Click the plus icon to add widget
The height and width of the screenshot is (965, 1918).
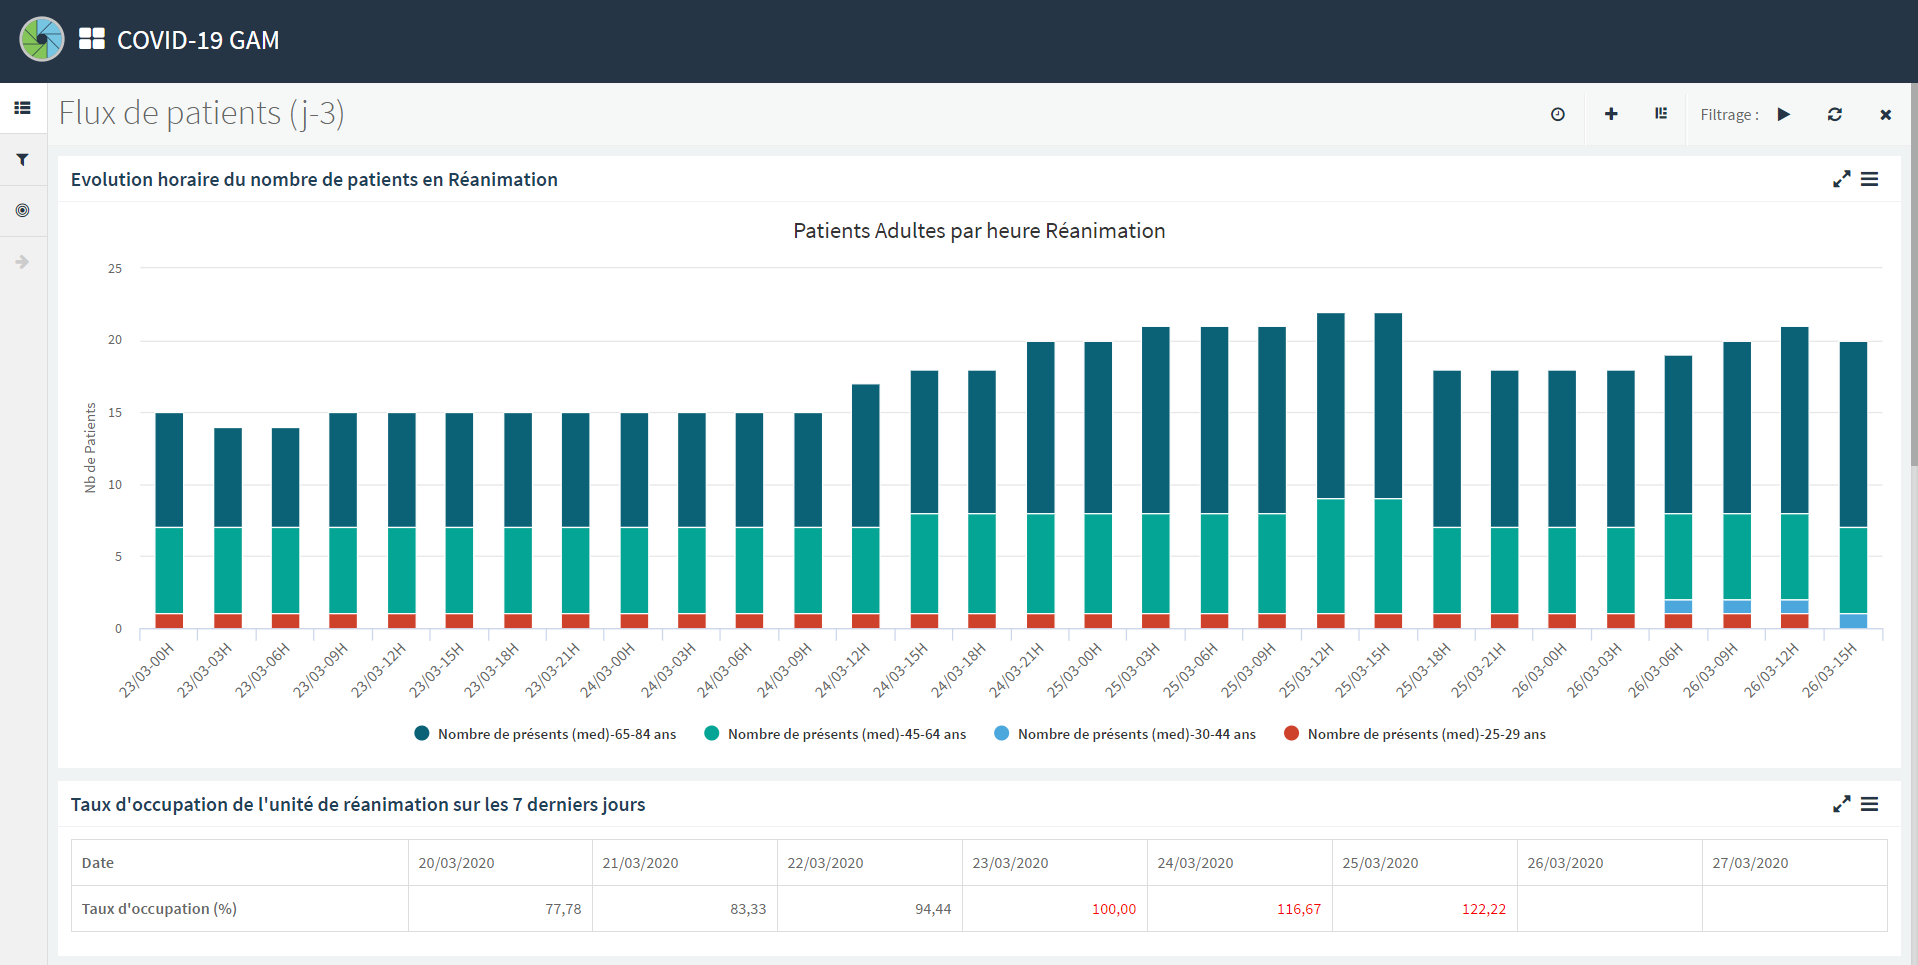click(x=1610, y=115)
